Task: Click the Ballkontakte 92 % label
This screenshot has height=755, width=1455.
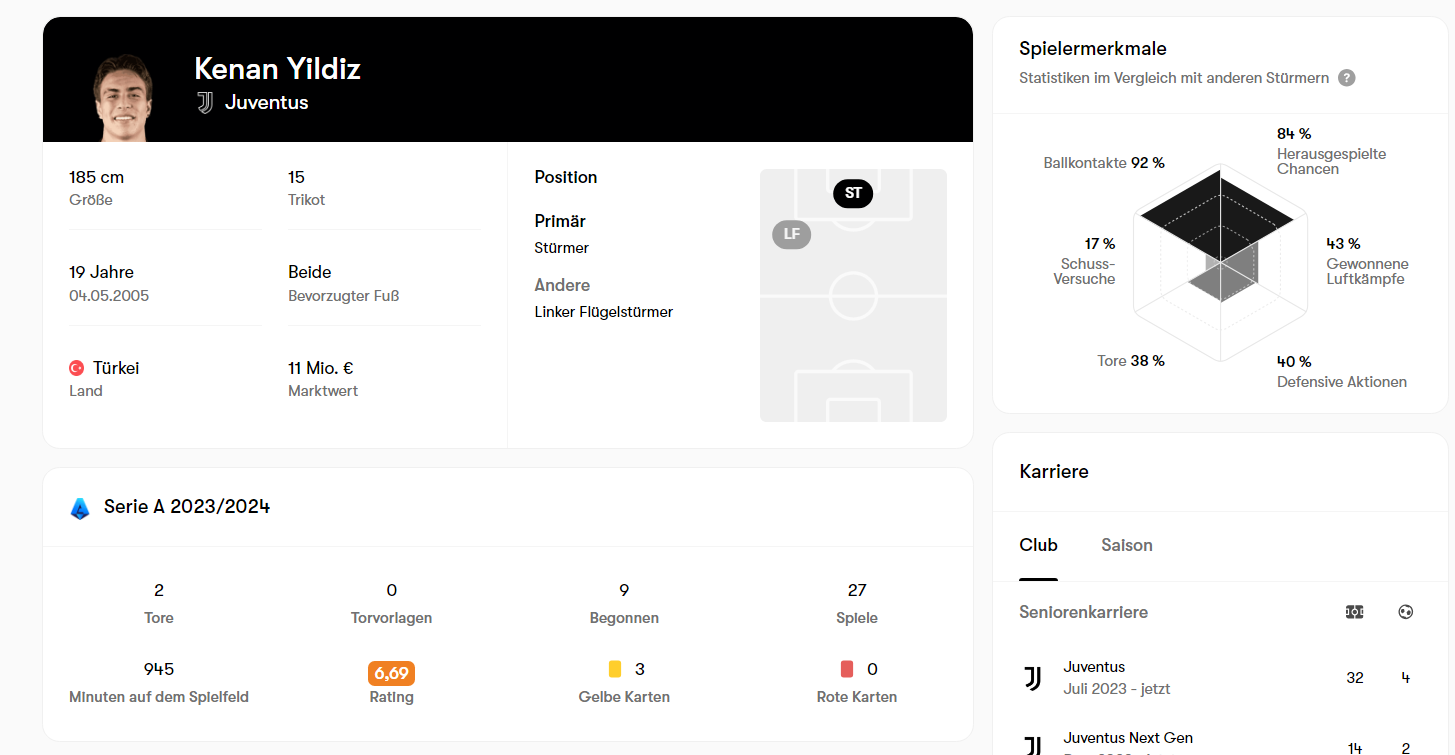Action: click(1104, 162)
